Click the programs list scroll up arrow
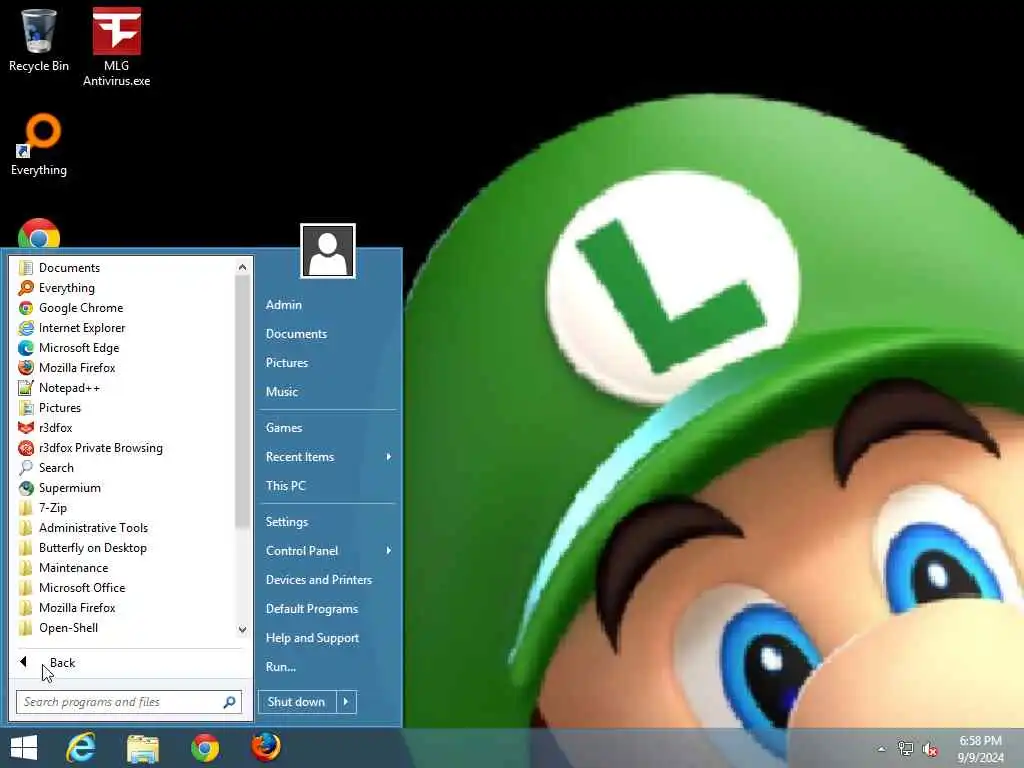The width and height of the screenshot is (1024, 768). point(242,267)
